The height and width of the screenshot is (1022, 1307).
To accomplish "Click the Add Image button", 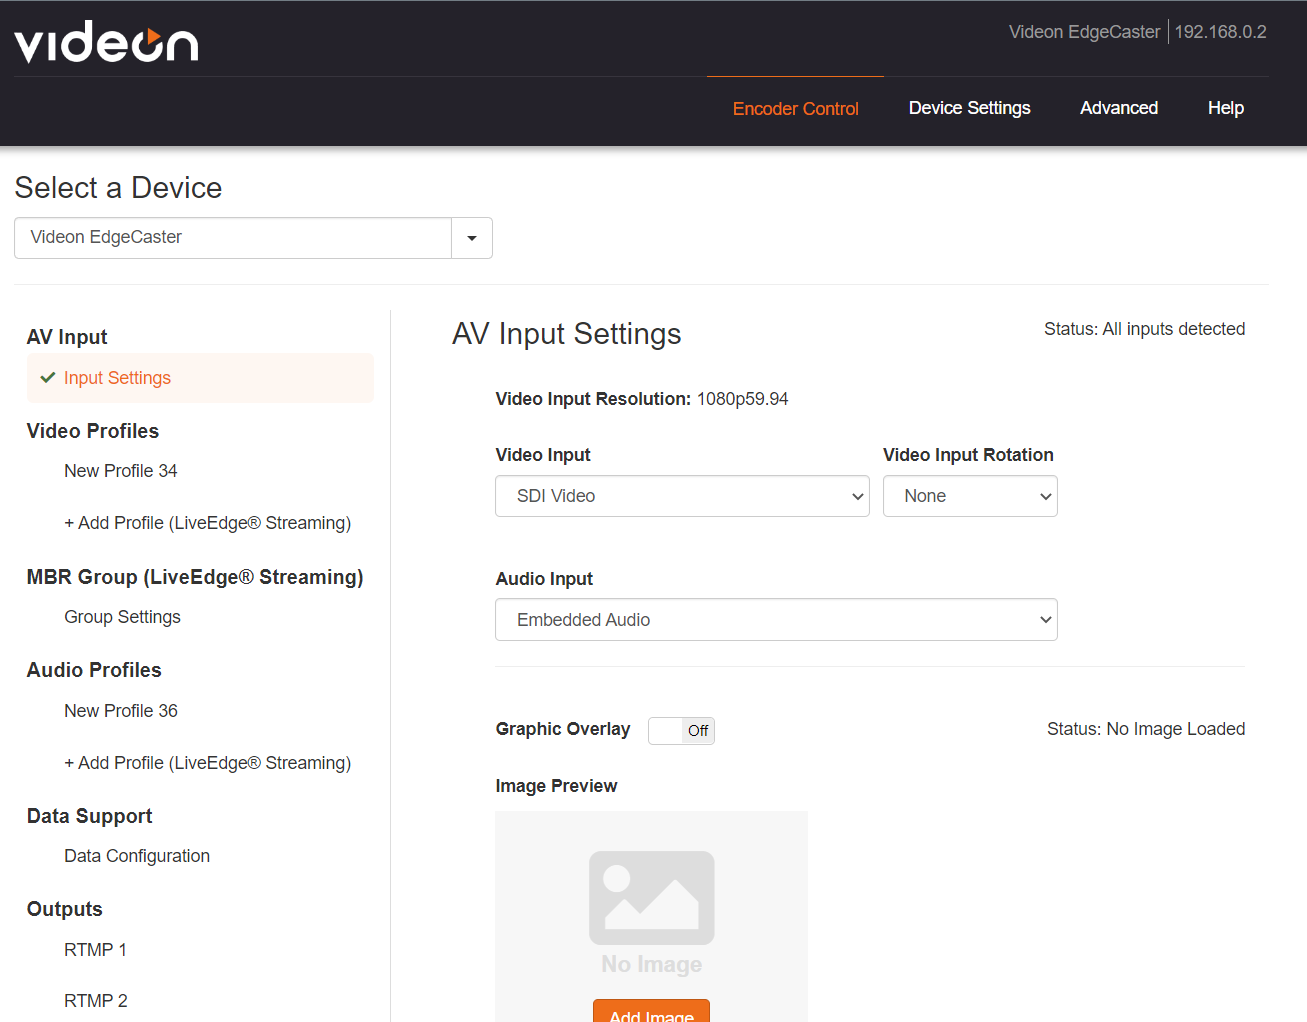I will (652, 1011).
